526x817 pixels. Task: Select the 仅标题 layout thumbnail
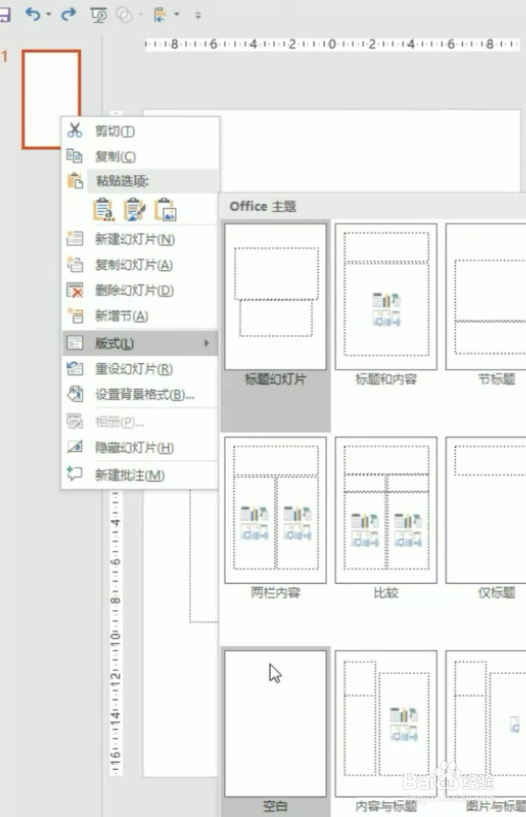tap(486, 510)
